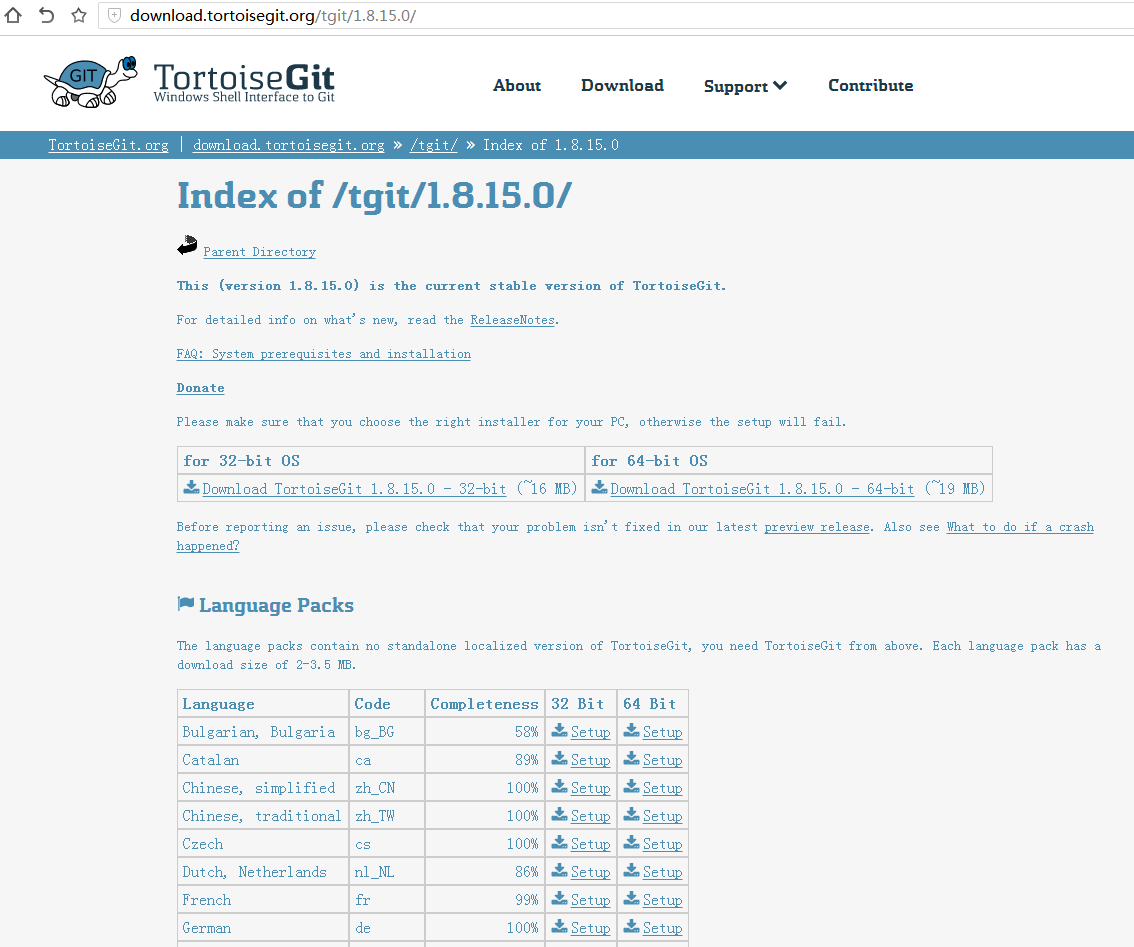Open FAQ: System prerequisites and installation
Viewport: 1134px width, 947px height.
(323, 354)
